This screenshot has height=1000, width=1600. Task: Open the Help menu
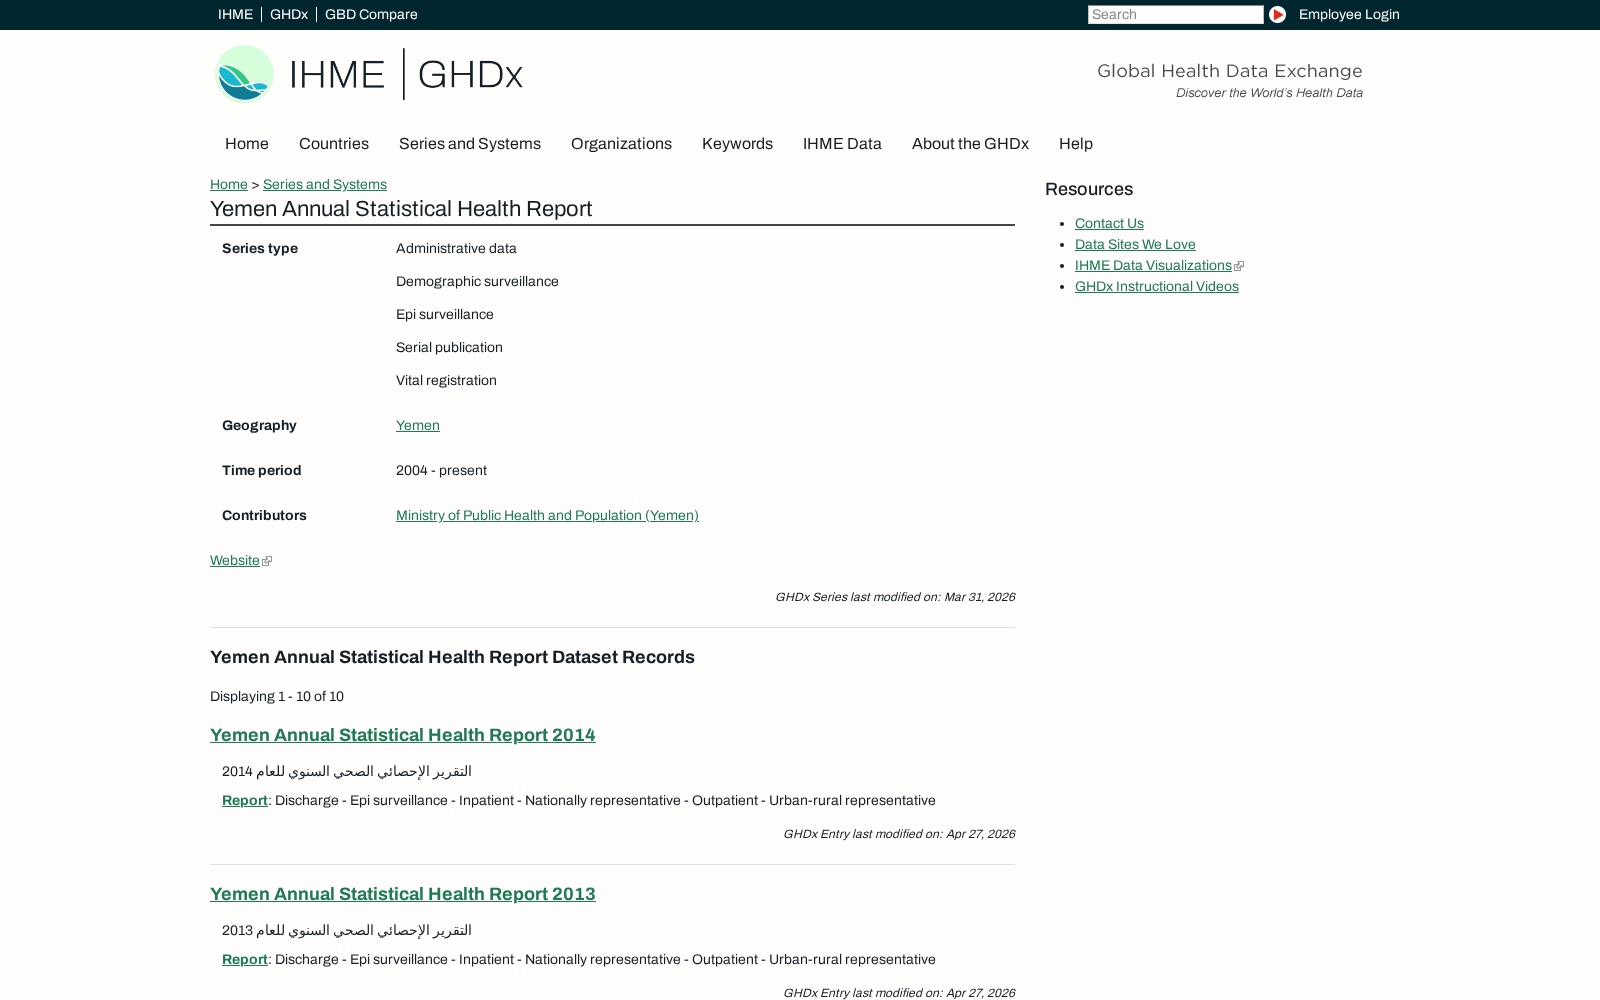pyautogui.click(x=1076, y=144)
